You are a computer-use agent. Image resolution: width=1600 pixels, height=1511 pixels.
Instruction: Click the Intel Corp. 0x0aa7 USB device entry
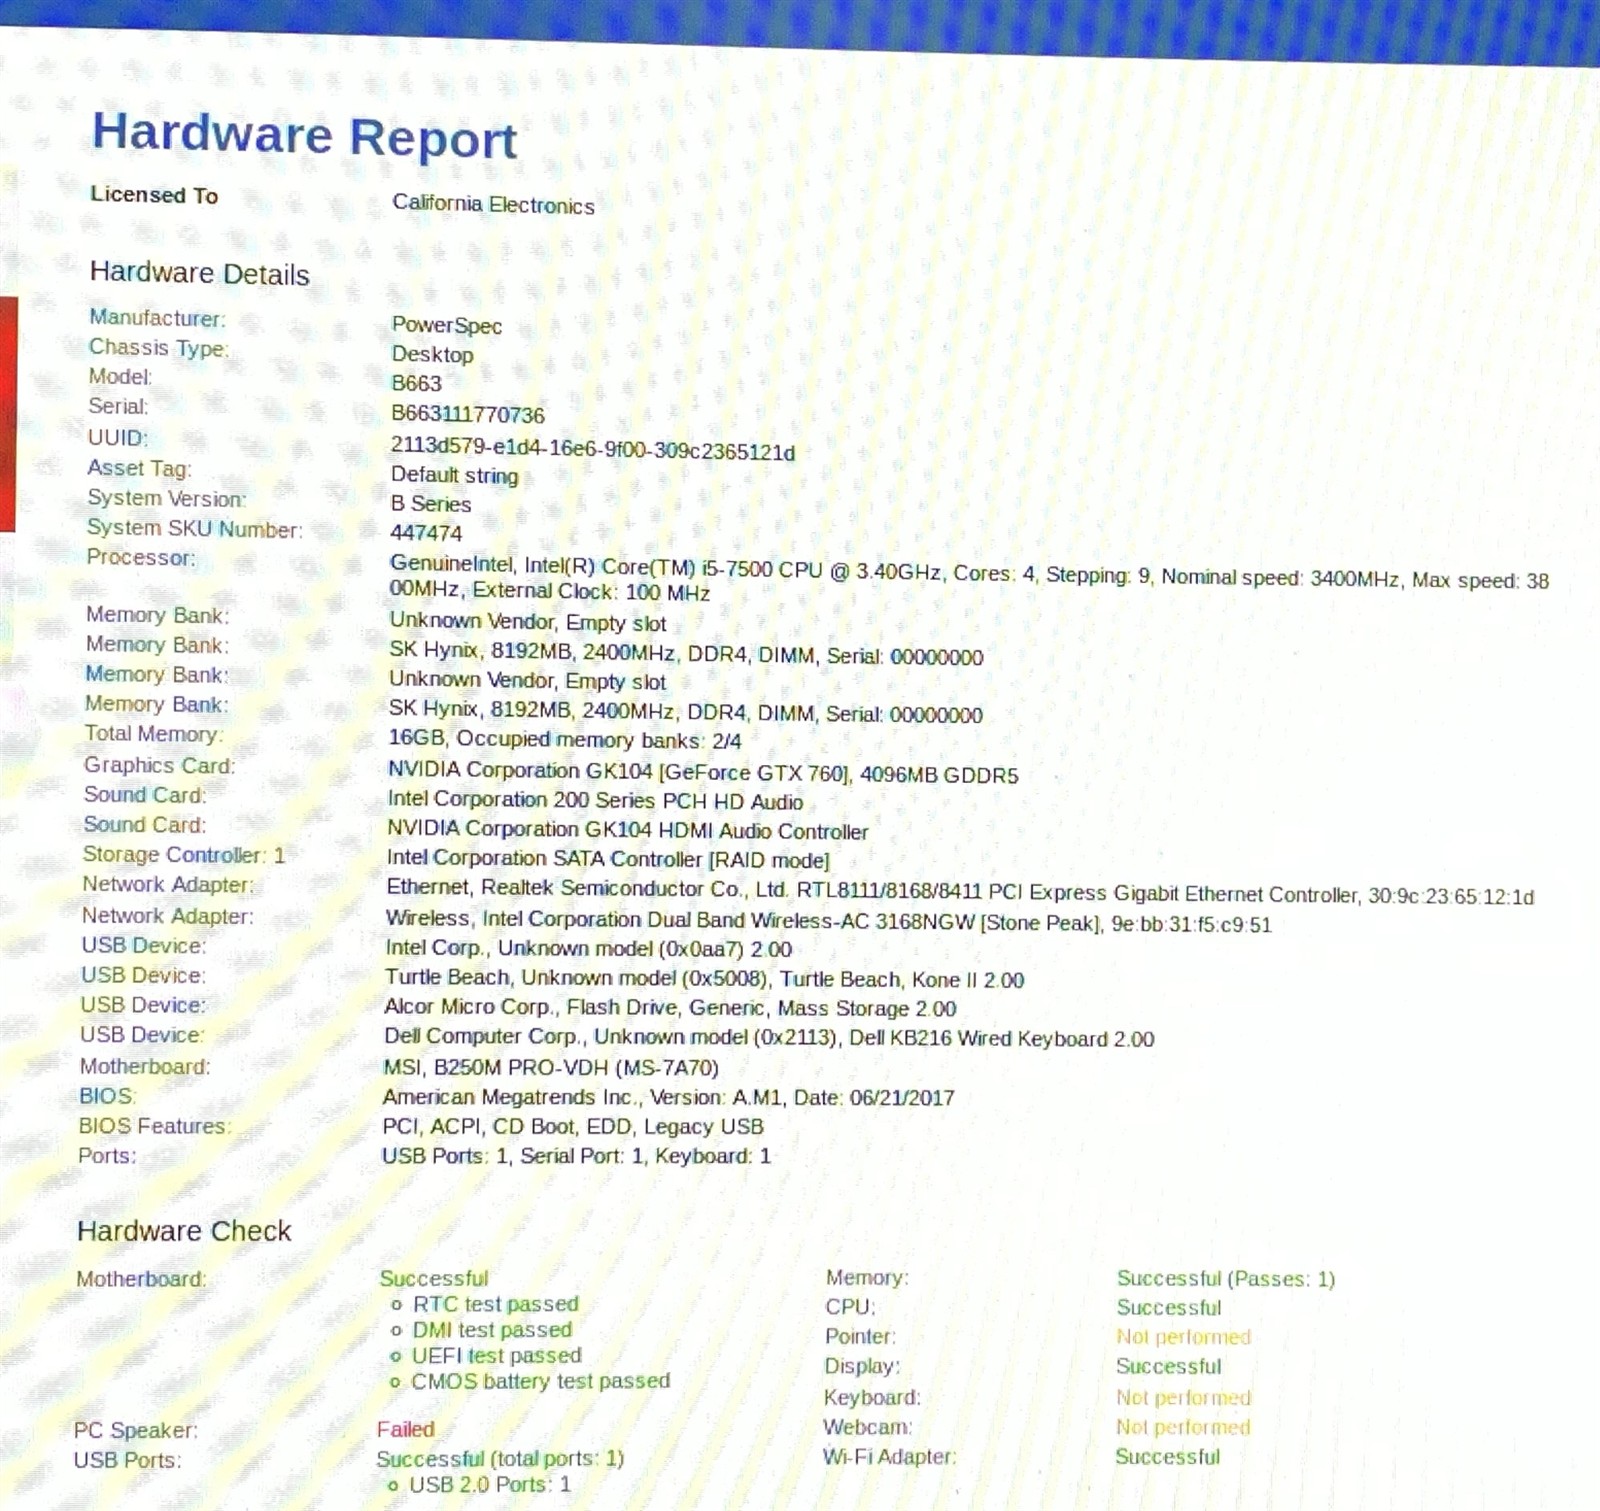(x=588, y=948)
